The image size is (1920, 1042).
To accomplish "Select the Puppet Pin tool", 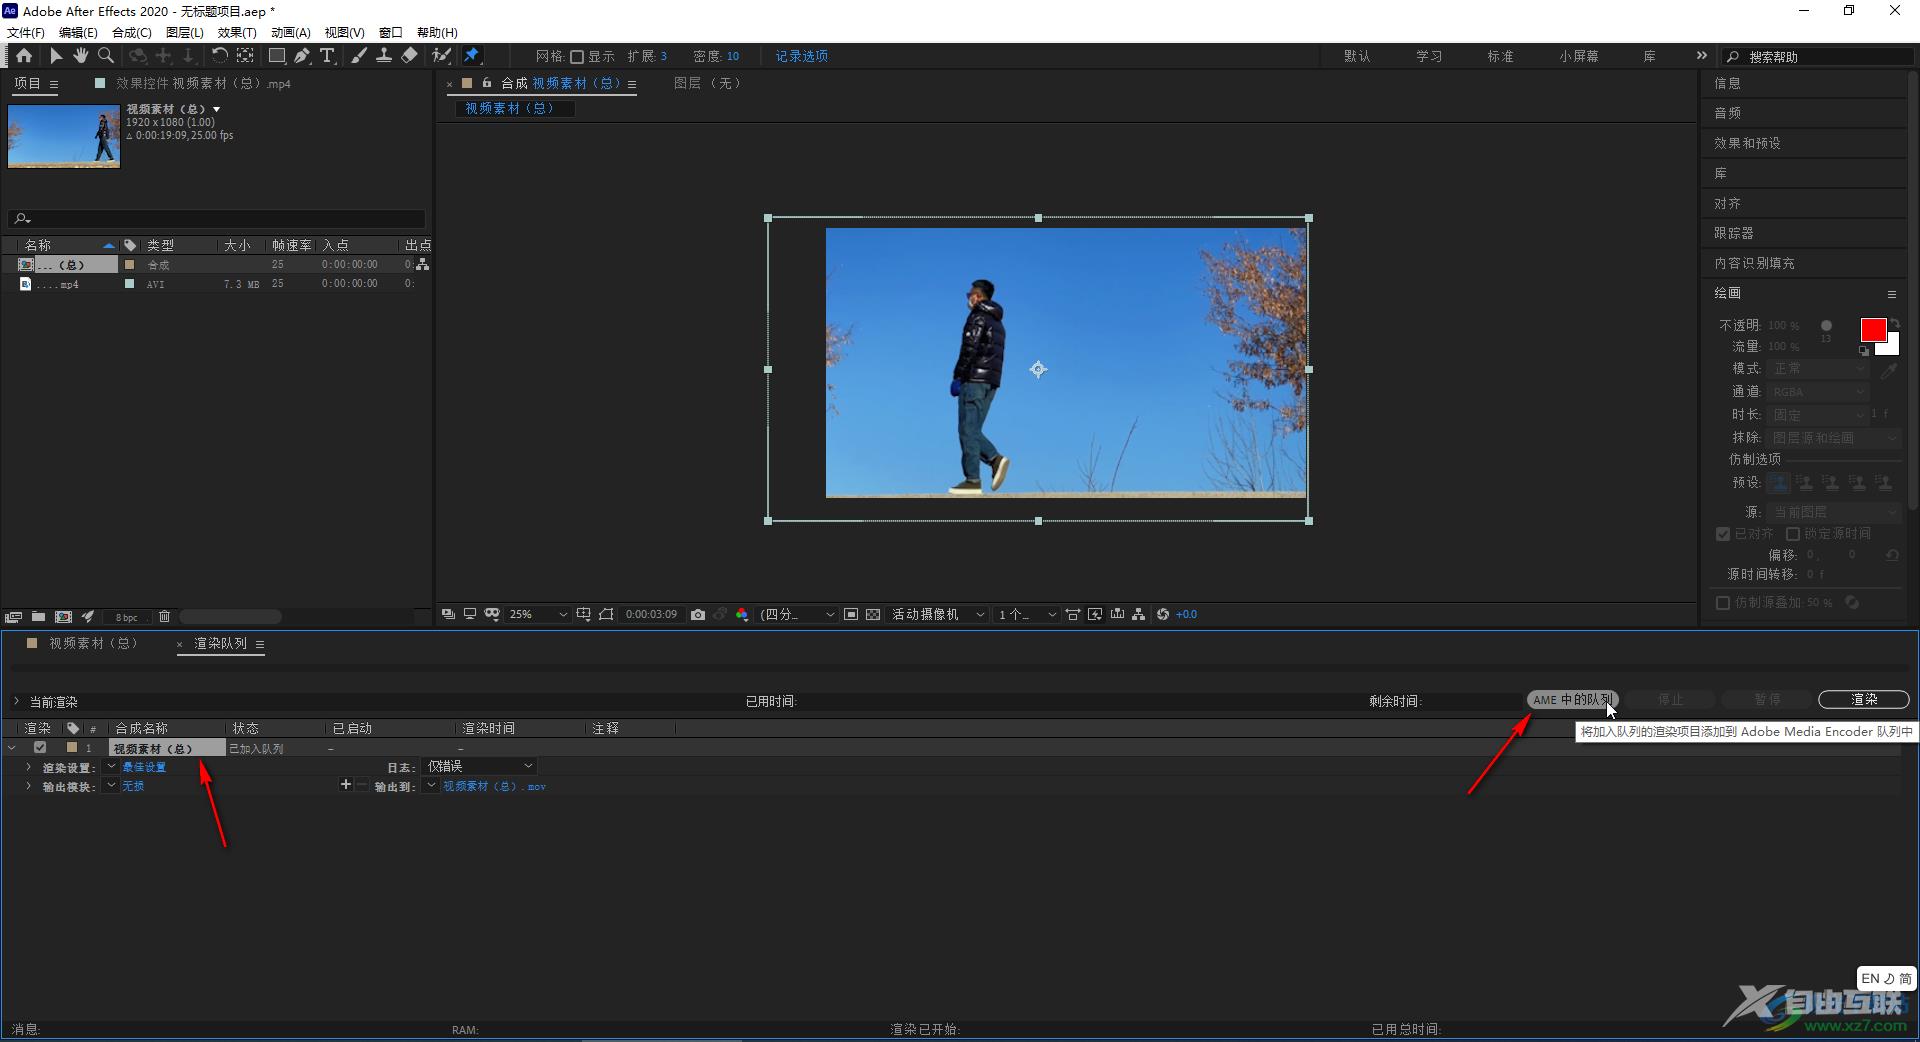I will point(471,56).
